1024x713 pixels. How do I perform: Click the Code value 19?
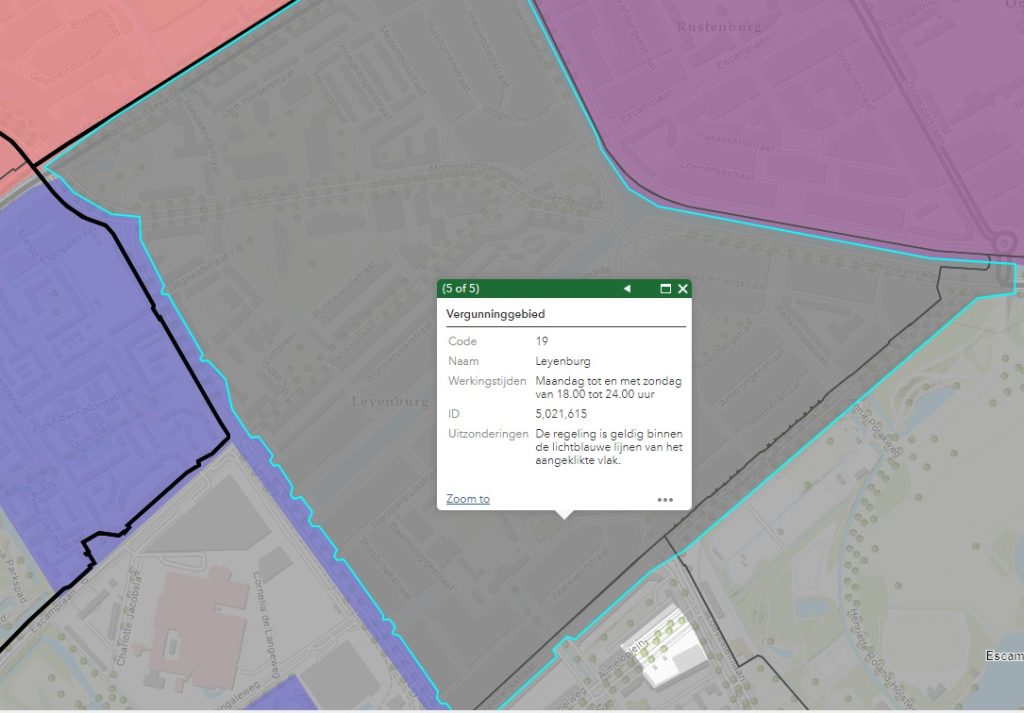pyautogui.click(x=542, y=342)
